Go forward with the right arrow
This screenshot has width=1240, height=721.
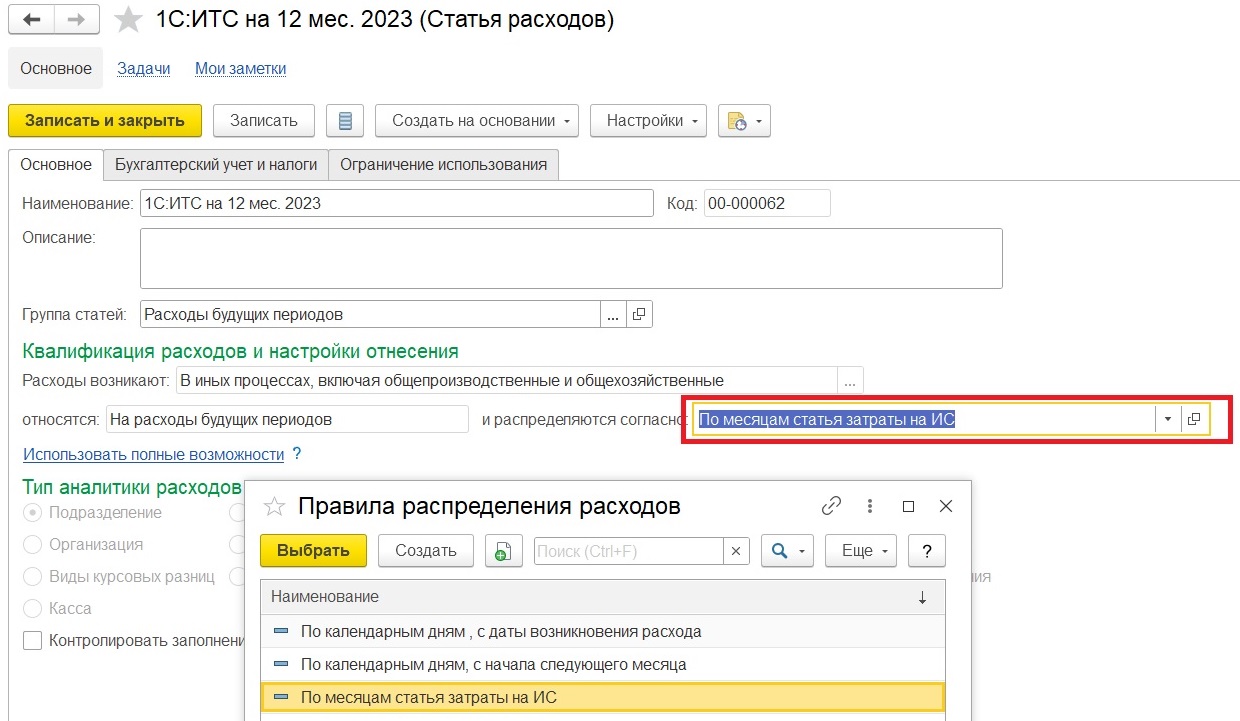click(x=76, y=19)
